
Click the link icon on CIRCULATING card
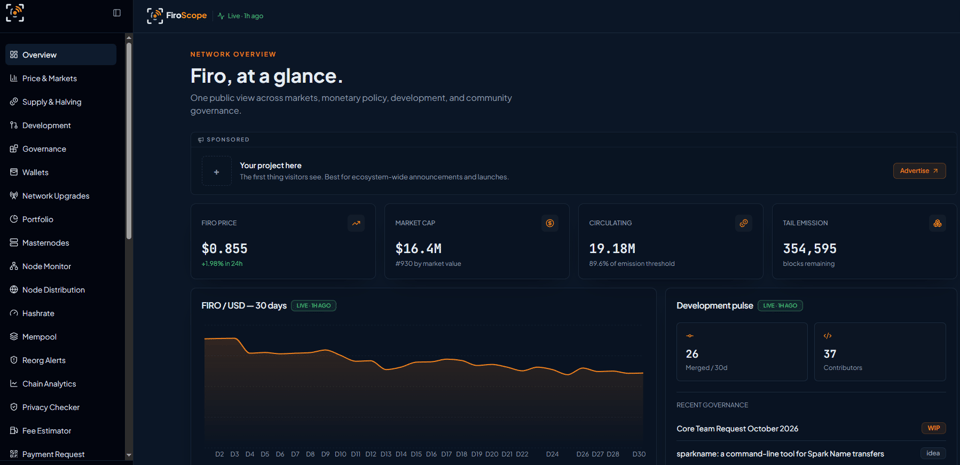743,223
